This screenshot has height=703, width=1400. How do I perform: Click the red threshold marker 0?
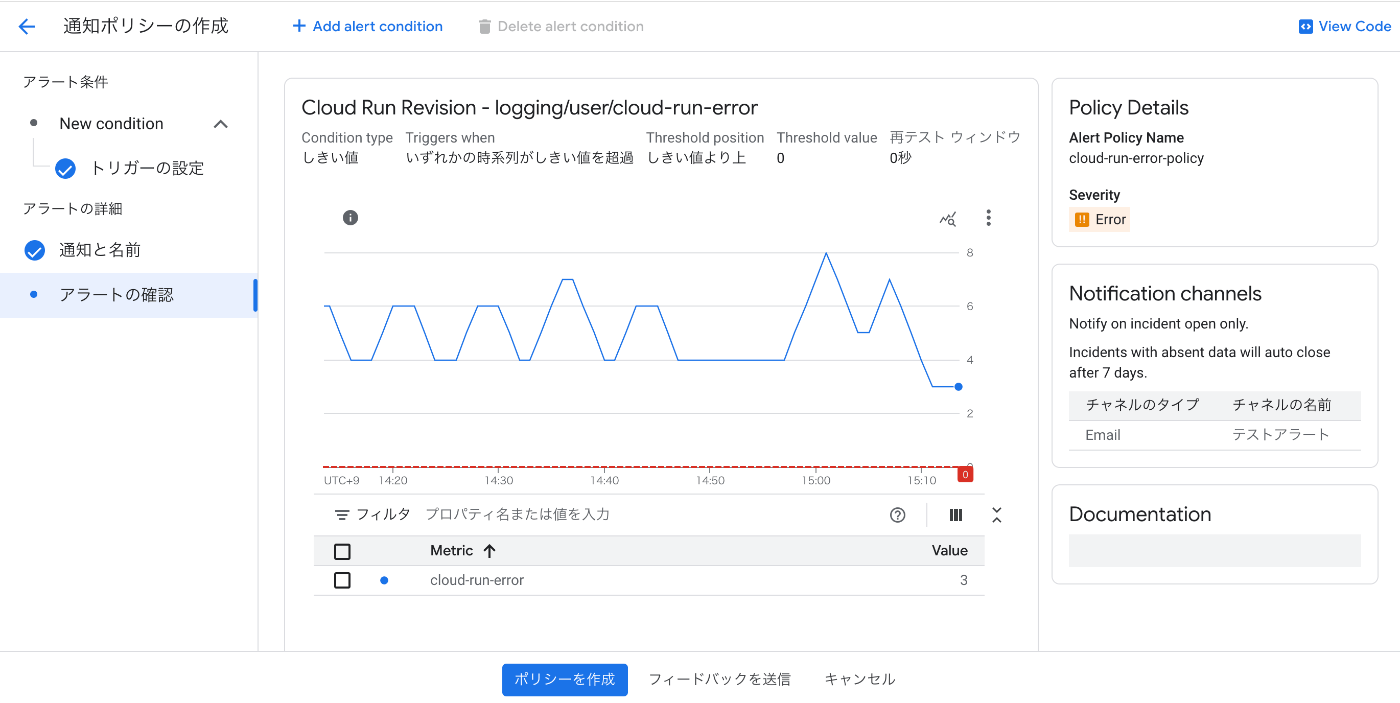965,474
